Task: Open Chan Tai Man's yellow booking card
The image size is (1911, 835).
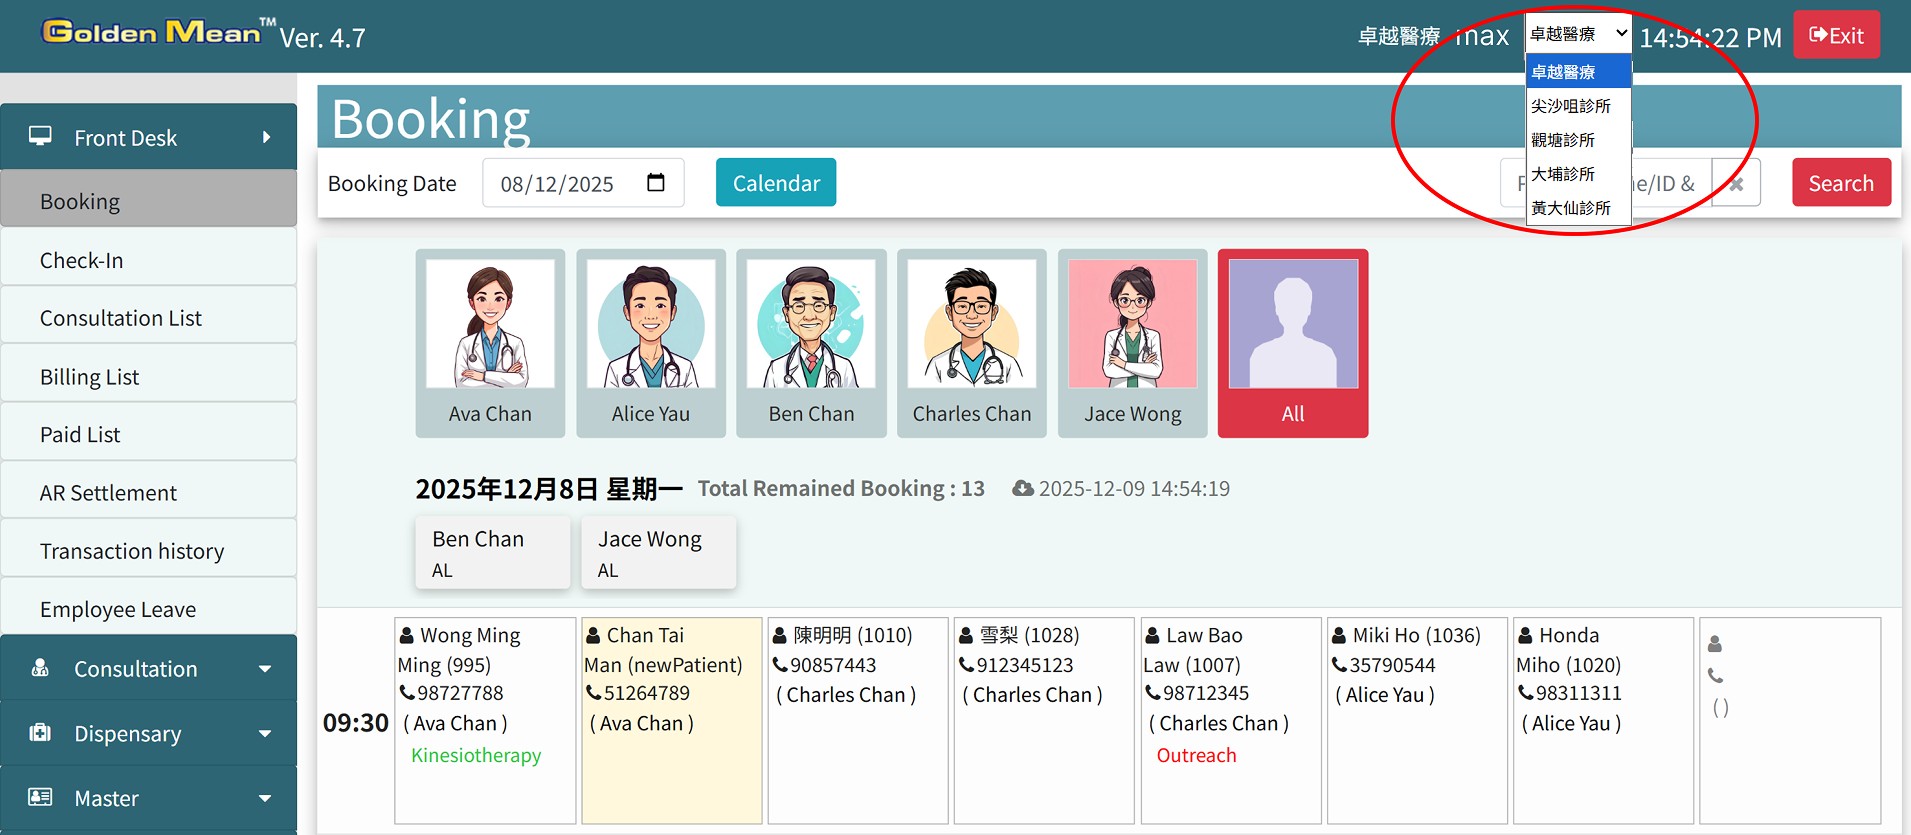Action: click(x=671, y=720)
